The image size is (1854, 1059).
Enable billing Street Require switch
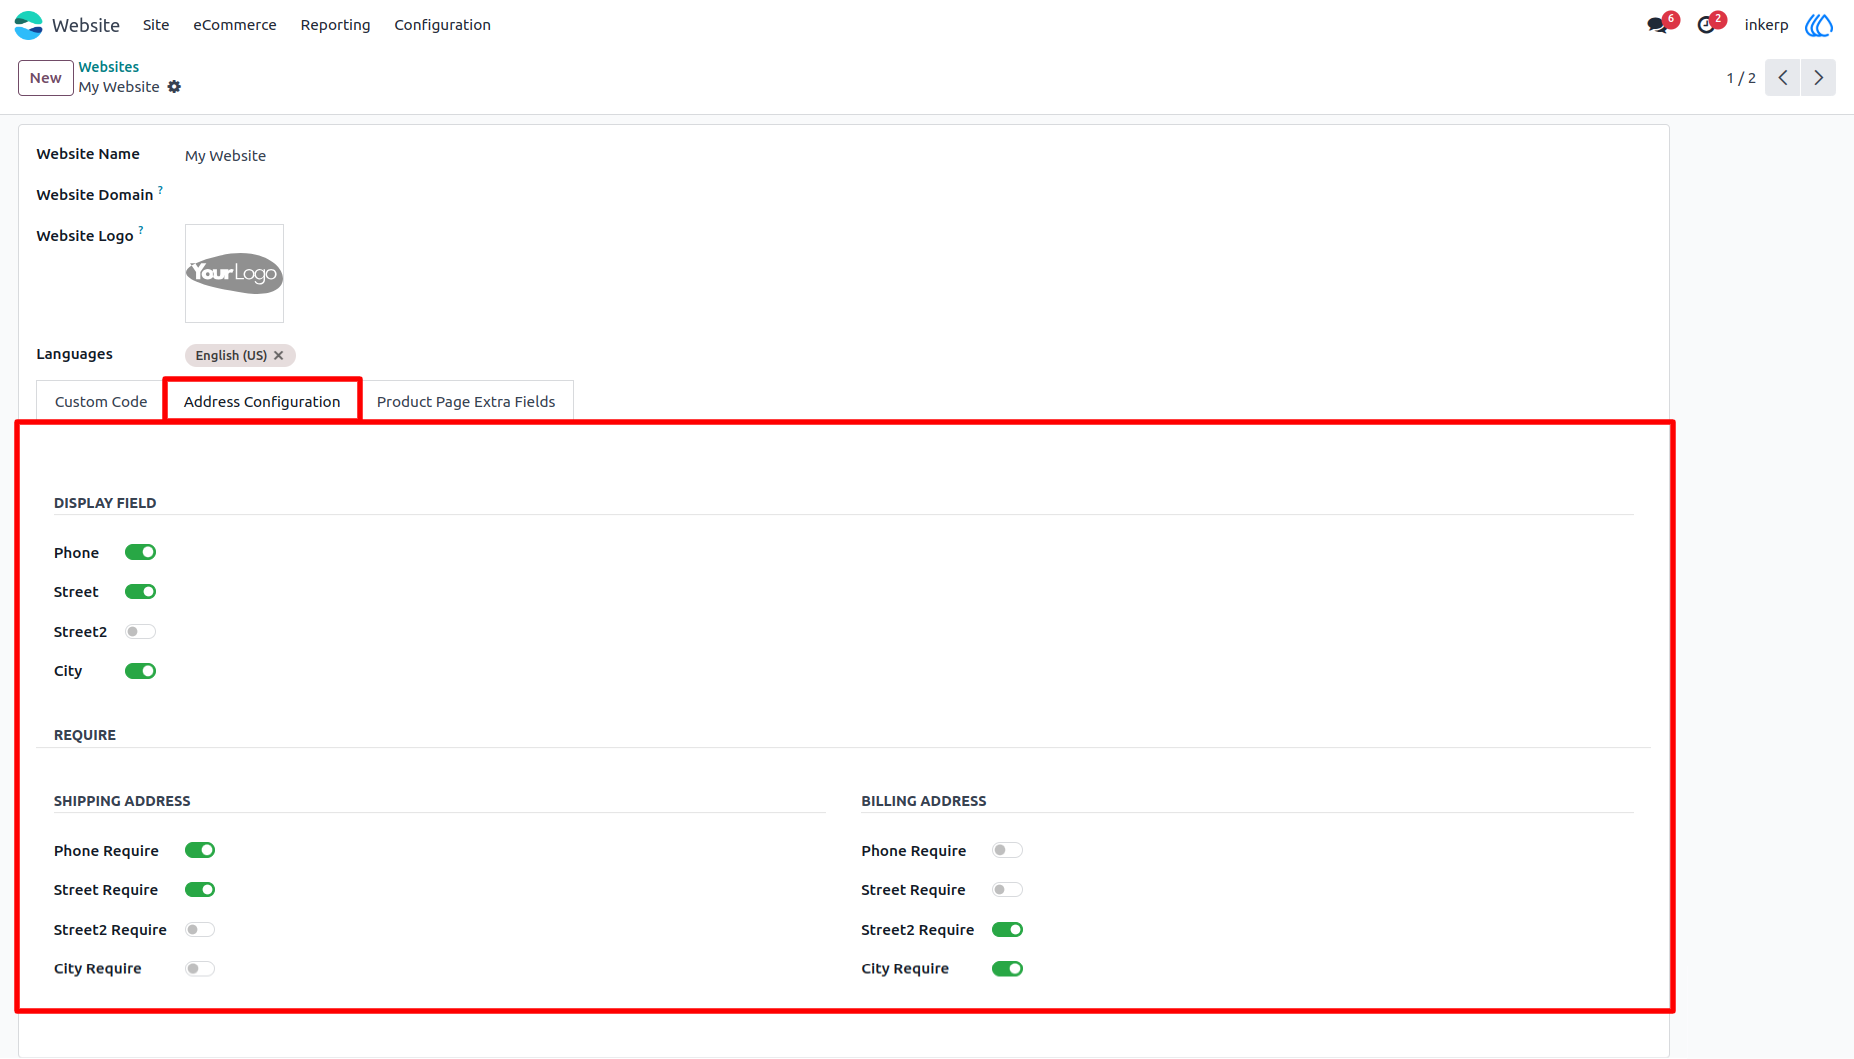point(1007,890)
